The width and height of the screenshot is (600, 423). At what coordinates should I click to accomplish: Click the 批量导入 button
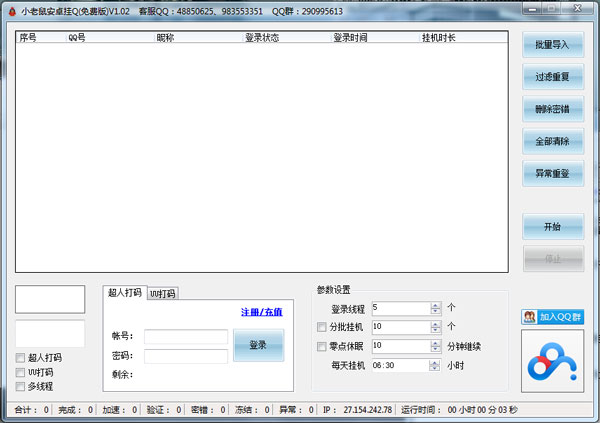click(552, 45)
